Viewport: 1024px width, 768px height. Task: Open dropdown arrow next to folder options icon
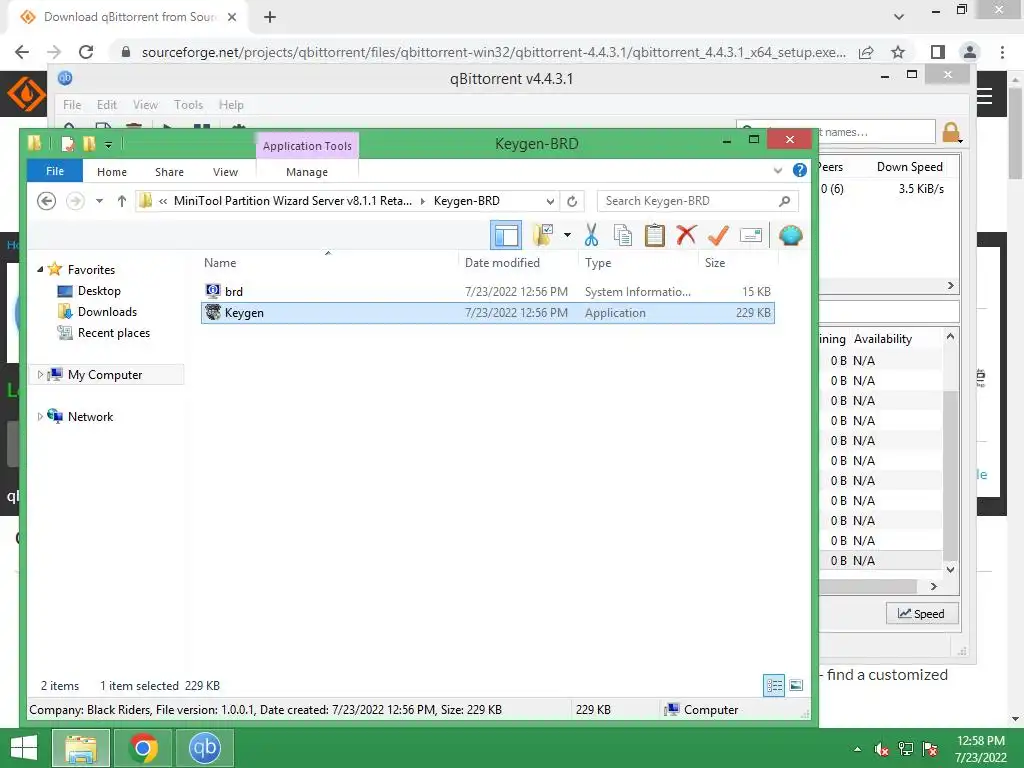click(x=568, y=235)
